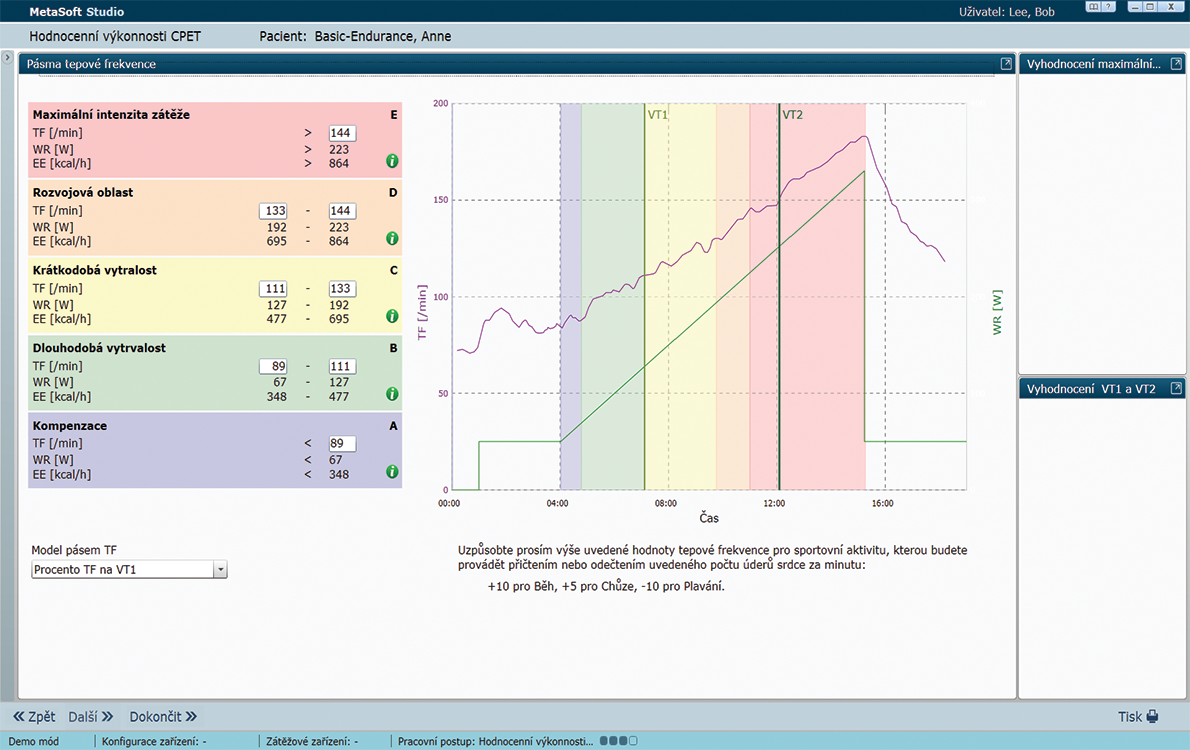
Task: Click info icon for Rozvojová oblast zone
Action: click(x=392, y=239)
